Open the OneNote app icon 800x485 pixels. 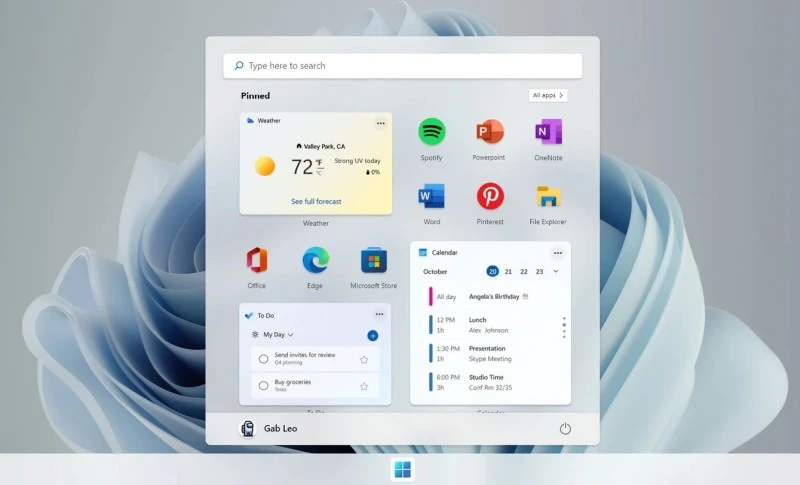click(548, 132)
